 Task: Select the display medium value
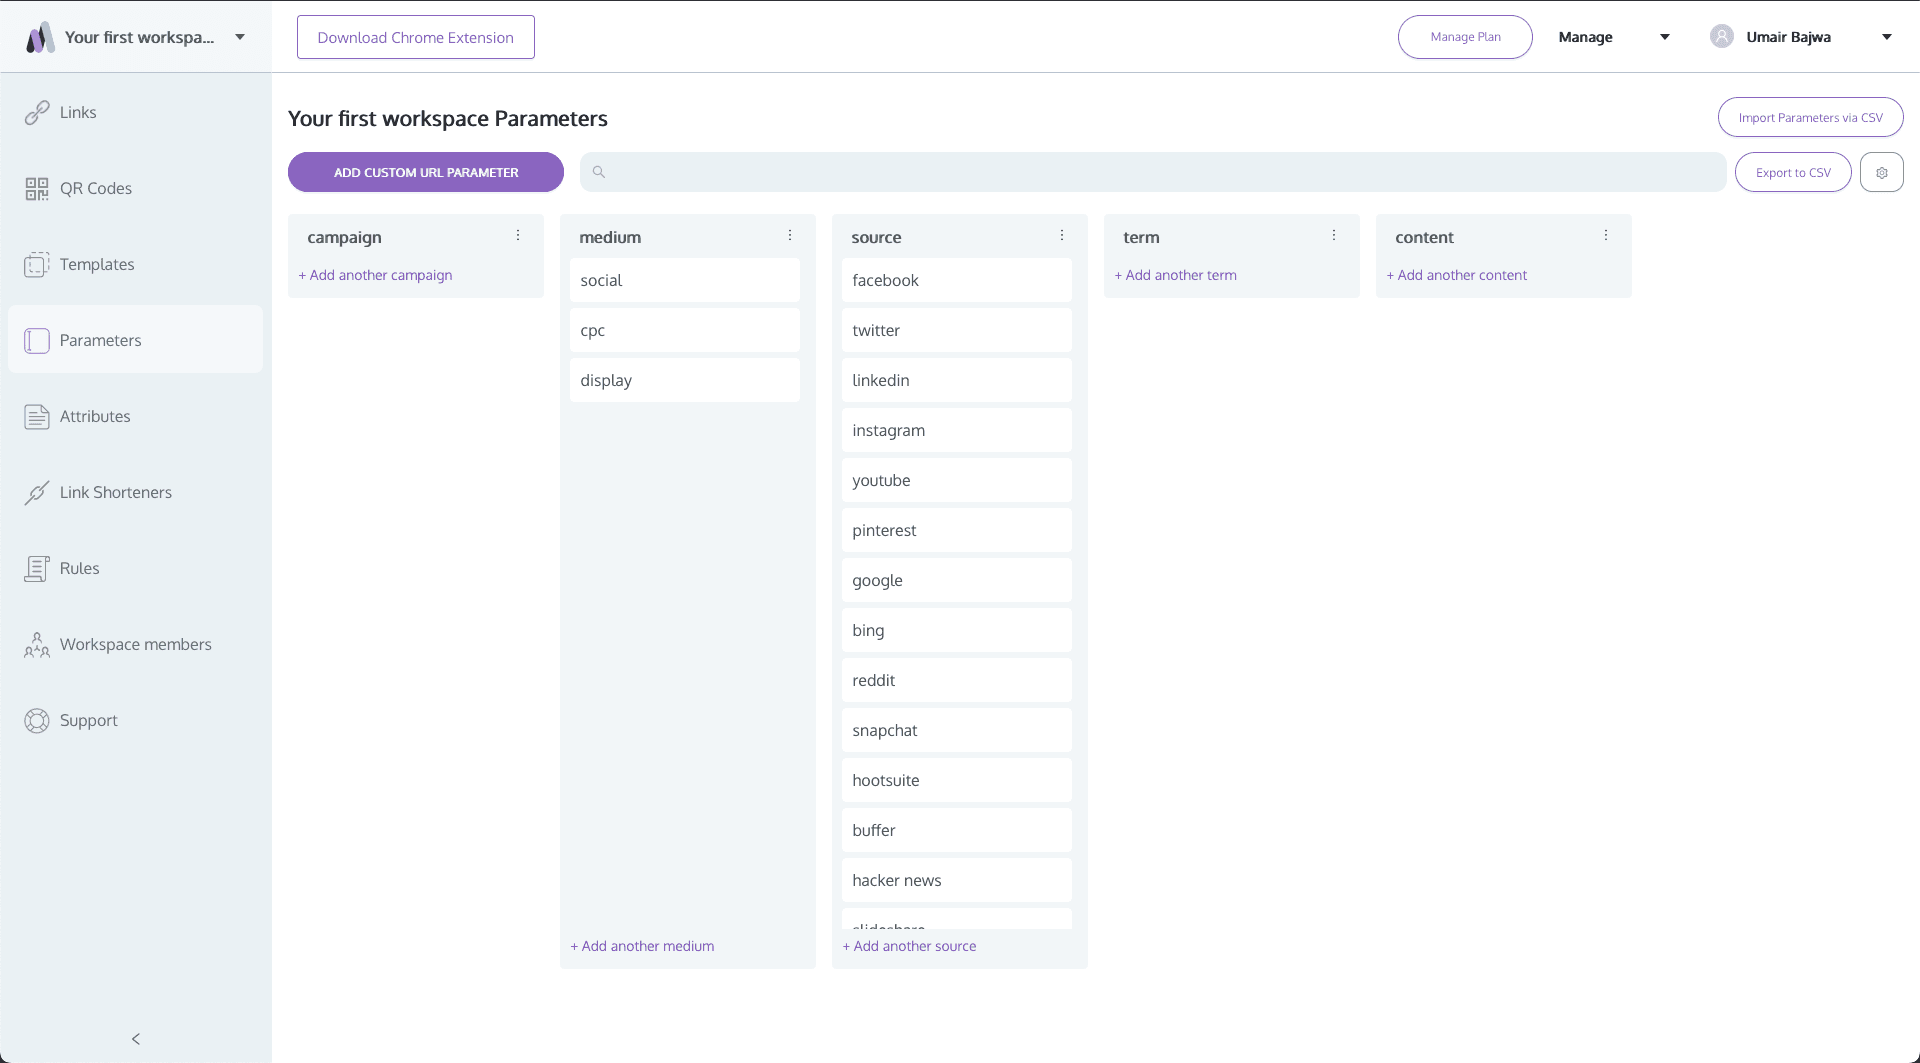click(685, 380)
